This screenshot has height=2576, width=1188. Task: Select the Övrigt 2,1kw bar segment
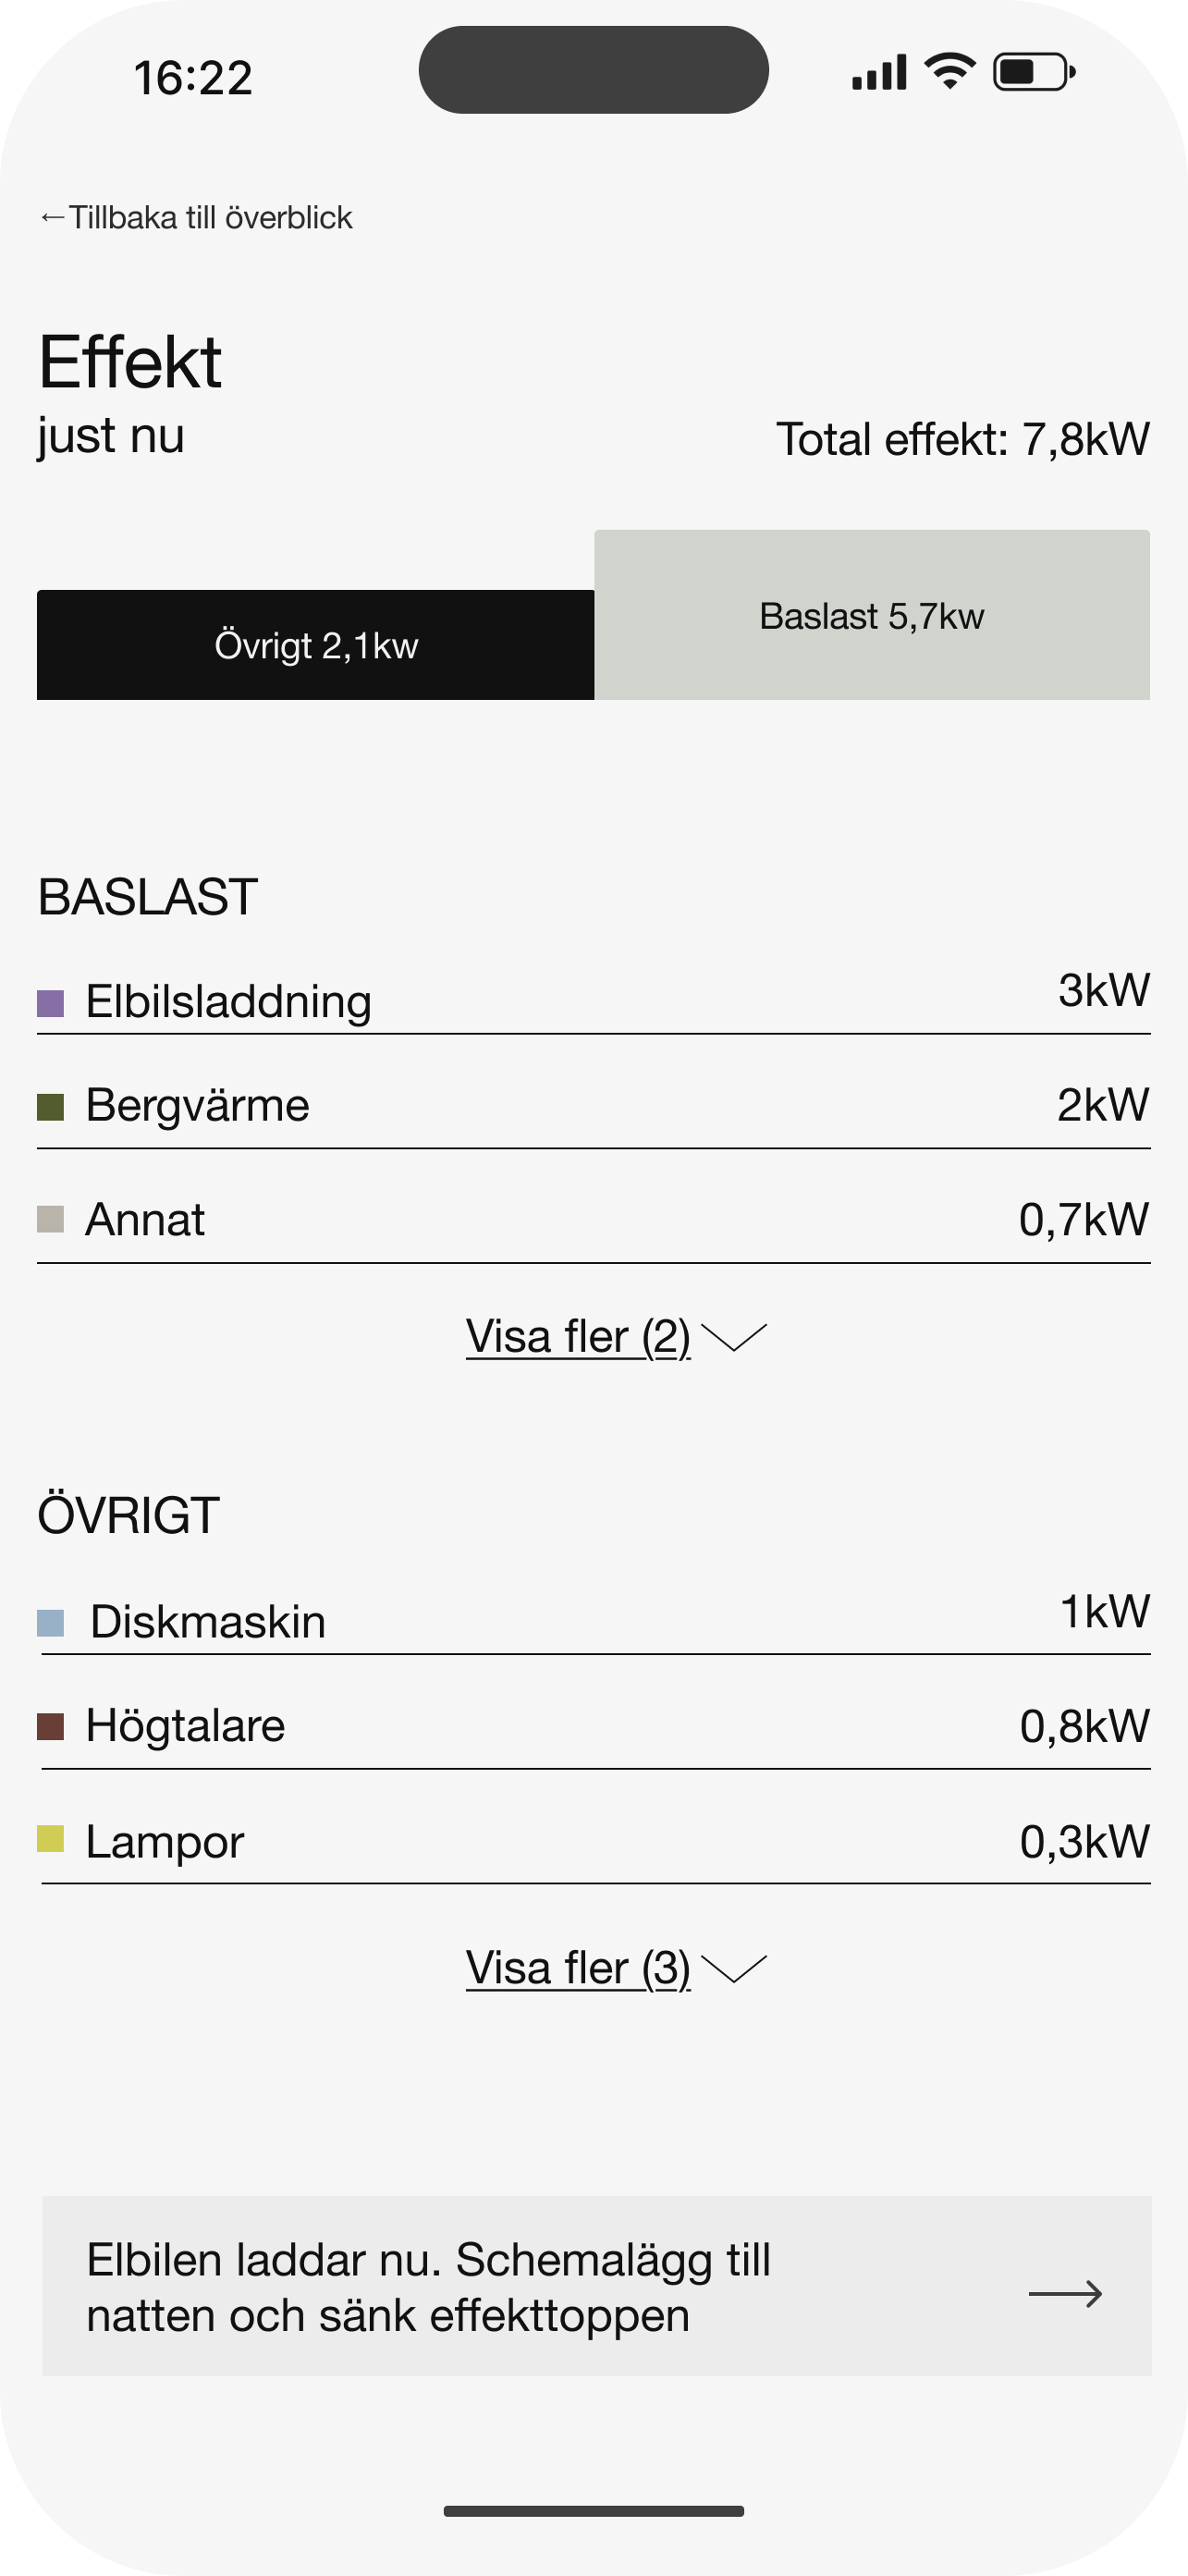(x=316, y=645)
